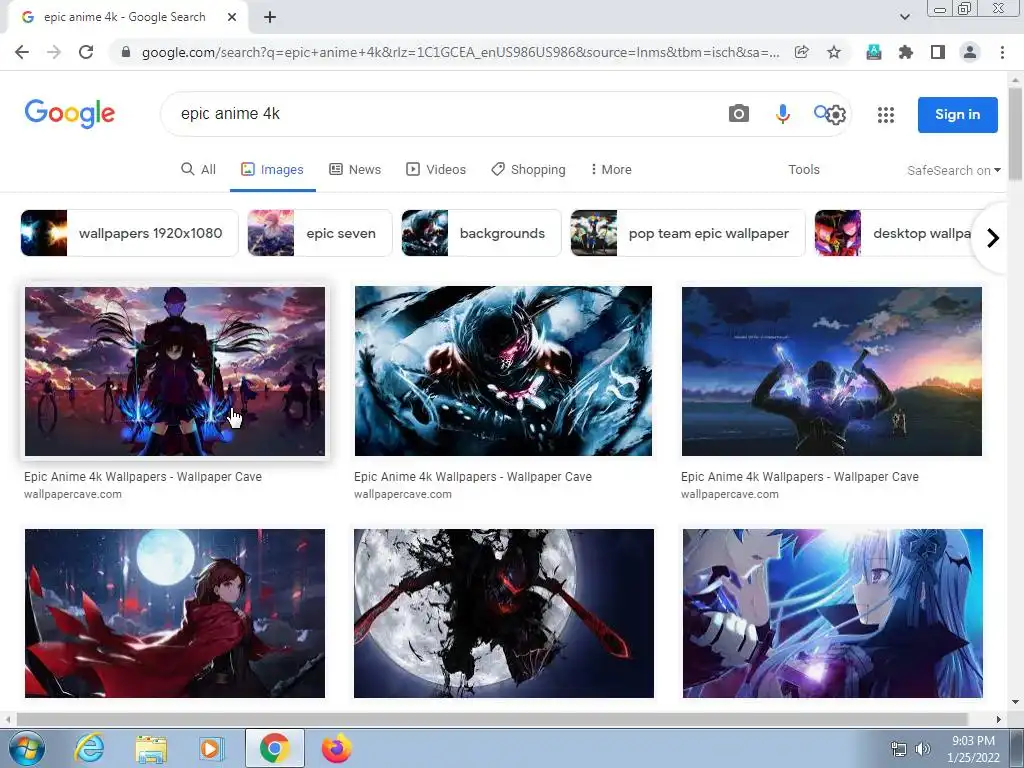The image size is (1024, 768).
Task: Open the twin swords night sky image
Action: pyautogui.click(x=831, y=371)
